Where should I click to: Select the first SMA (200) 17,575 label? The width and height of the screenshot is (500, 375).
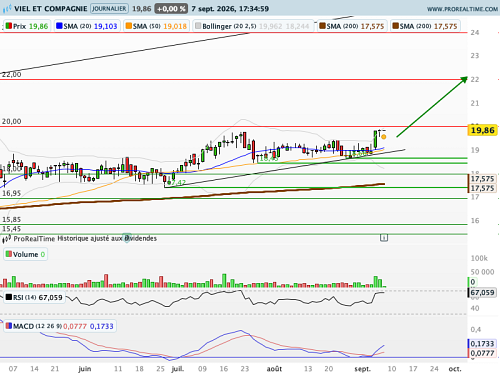point(352,26)
